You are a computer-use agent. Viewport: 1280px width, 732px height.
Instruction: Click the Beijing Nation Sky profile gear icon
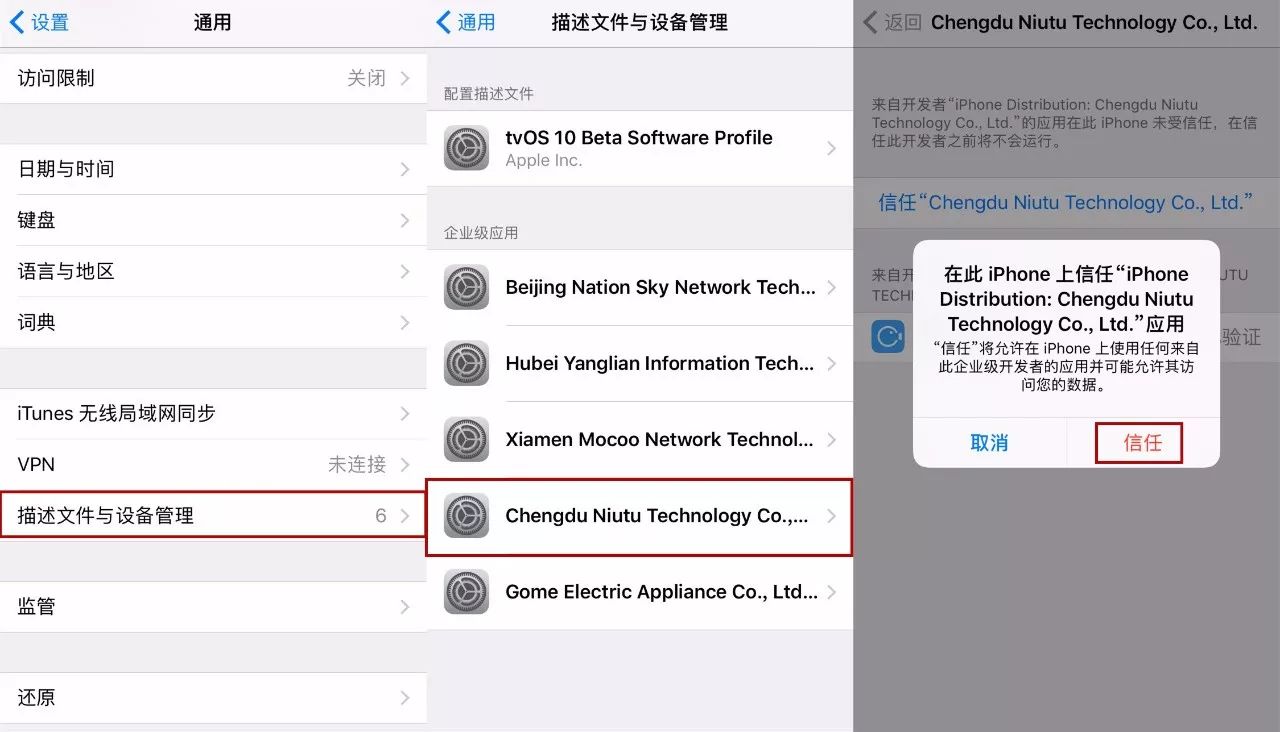[465, 287]
